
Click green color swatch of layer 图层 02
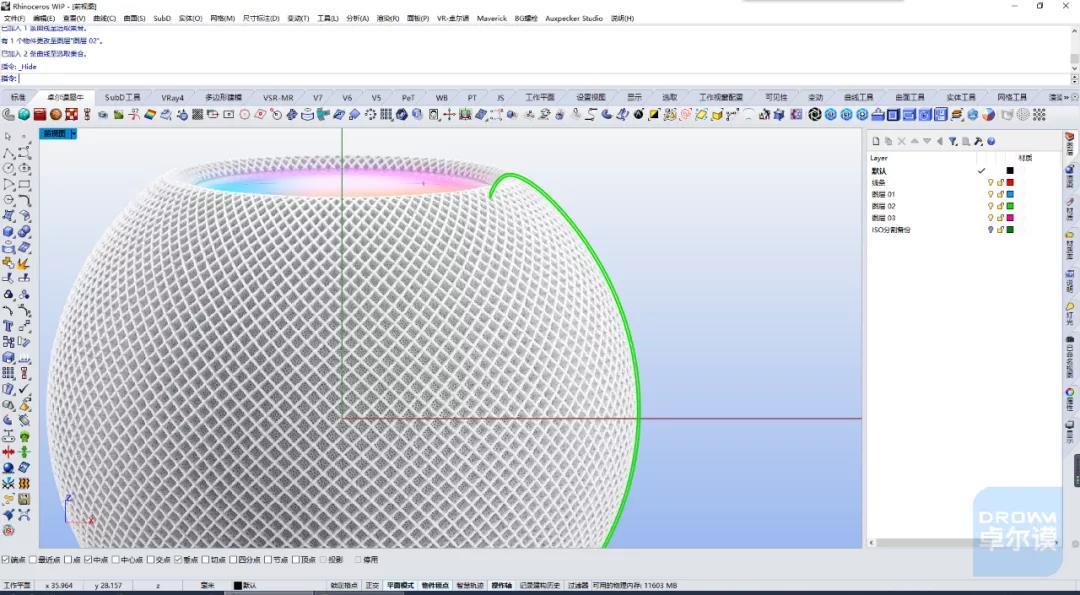1010,206
